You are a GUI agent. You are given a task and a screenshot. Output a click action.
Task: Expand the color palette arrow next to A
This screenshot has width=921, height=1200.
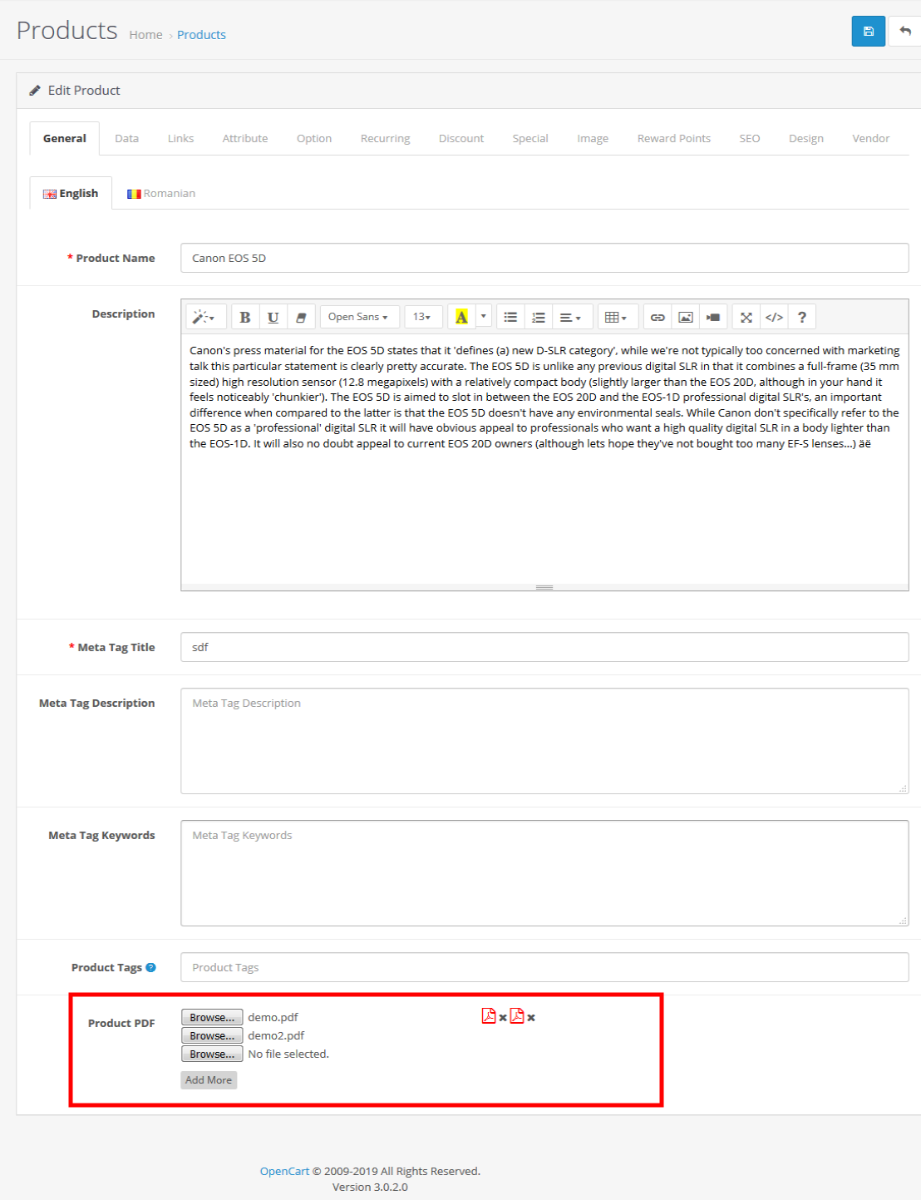click(x=484, y=317)
